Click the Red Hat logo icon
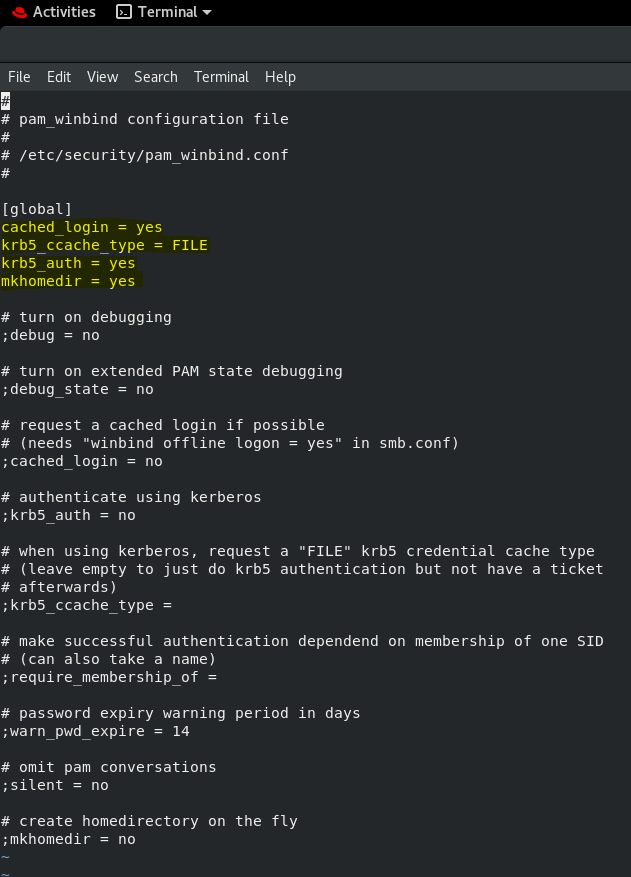Image resolution: width=631 pixels, height=877 pixels. [15, 12]
